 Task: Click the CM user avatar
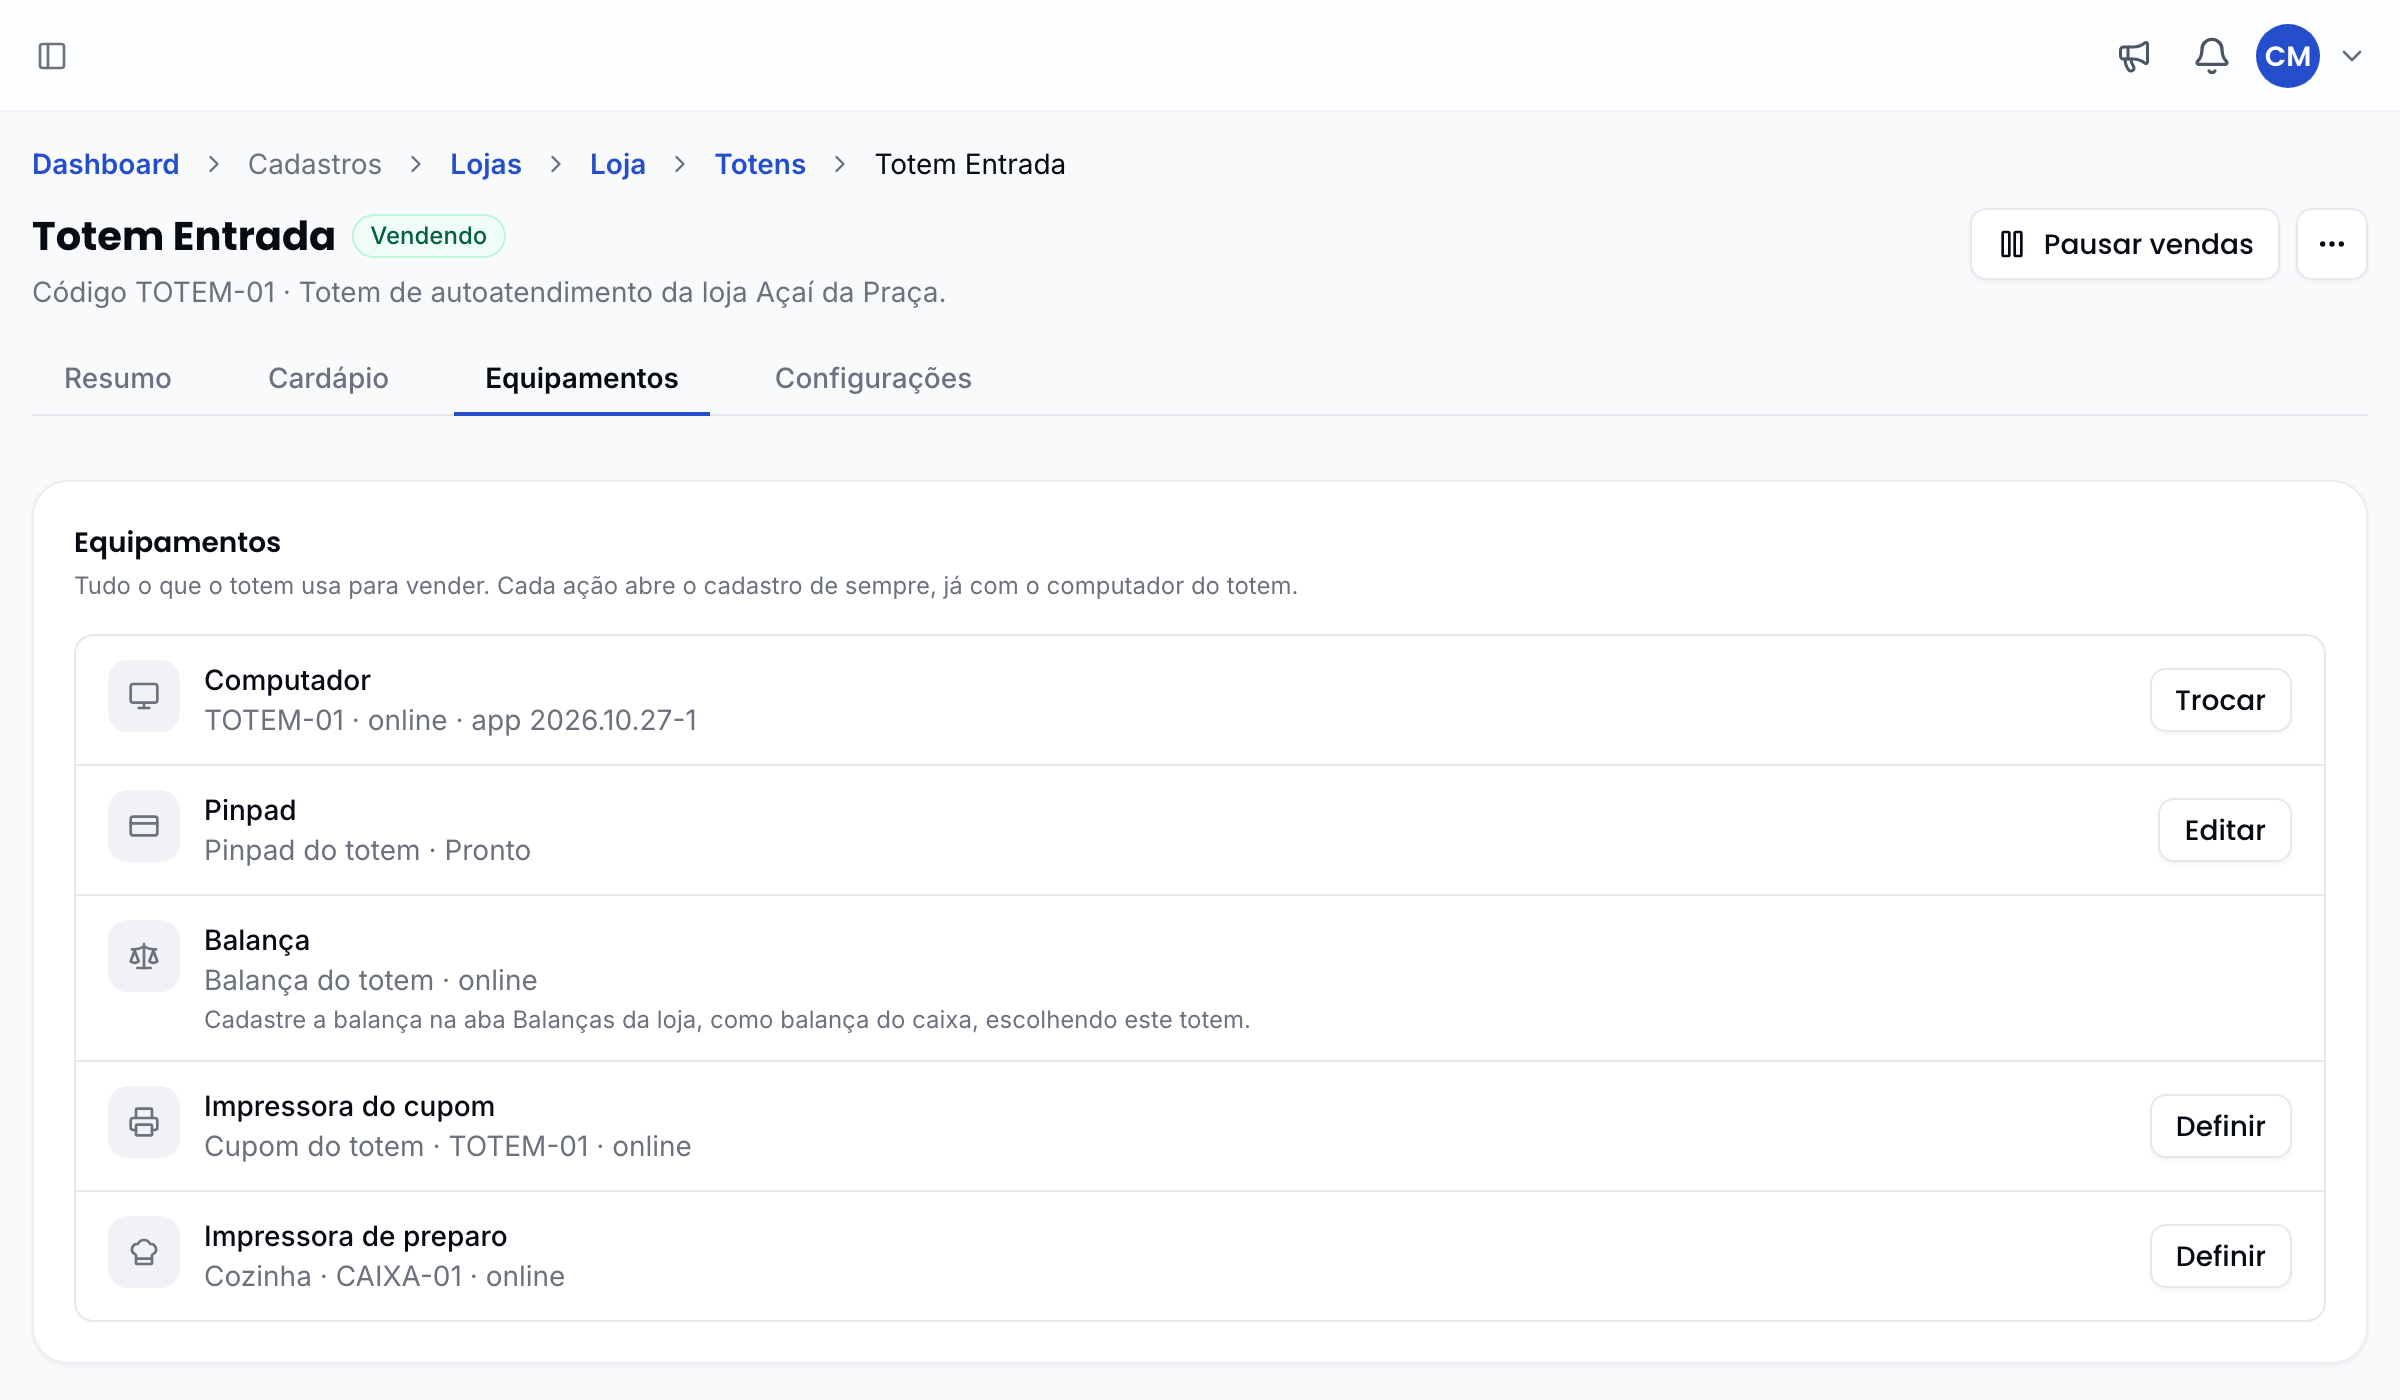(x=2288, y=56)
